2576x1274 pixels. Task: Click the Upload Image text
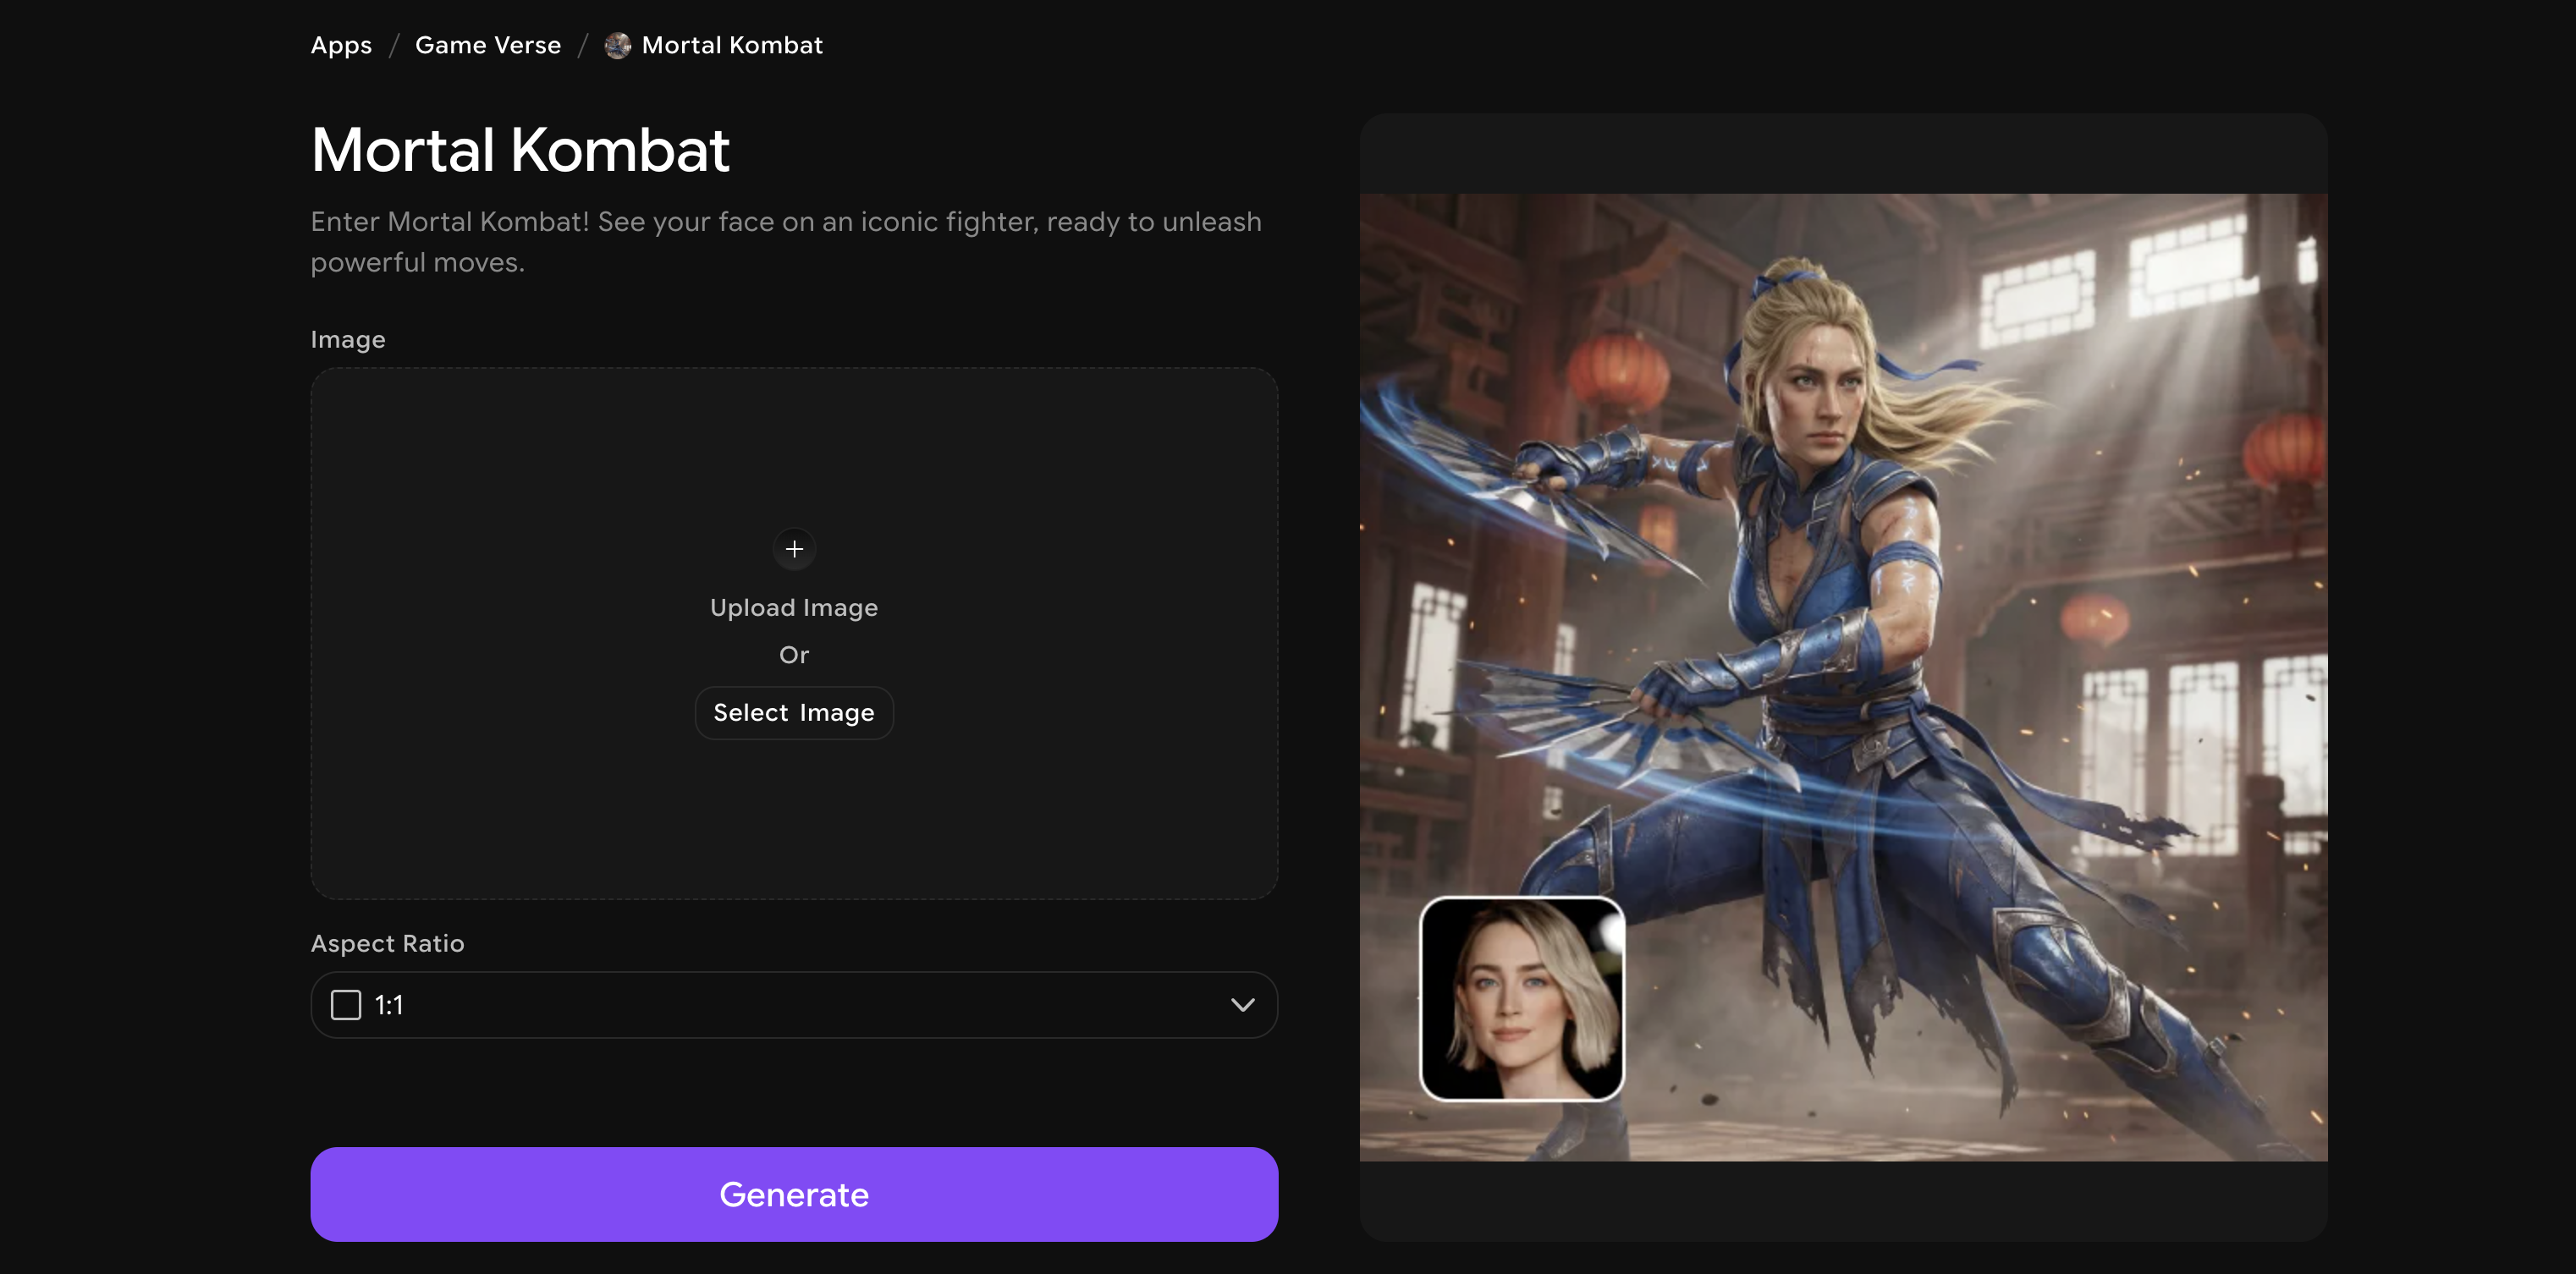(x=794, y=608)
